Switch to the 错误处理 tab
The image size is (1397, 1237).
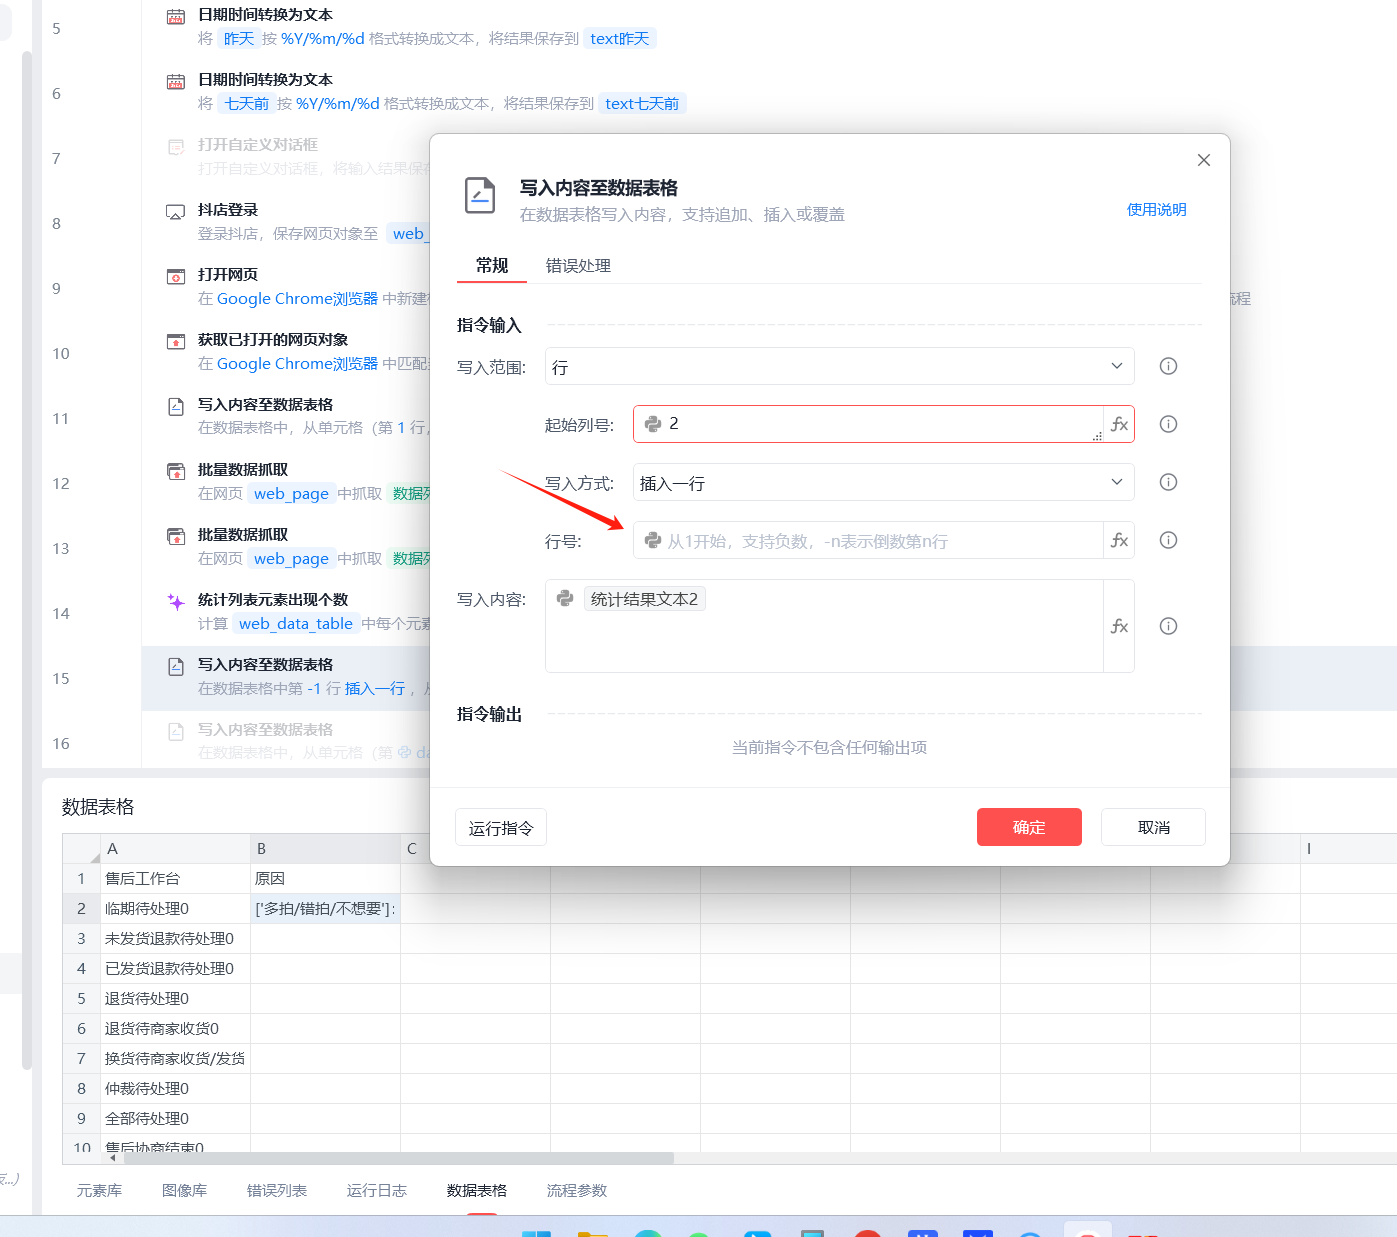(578, 266)
